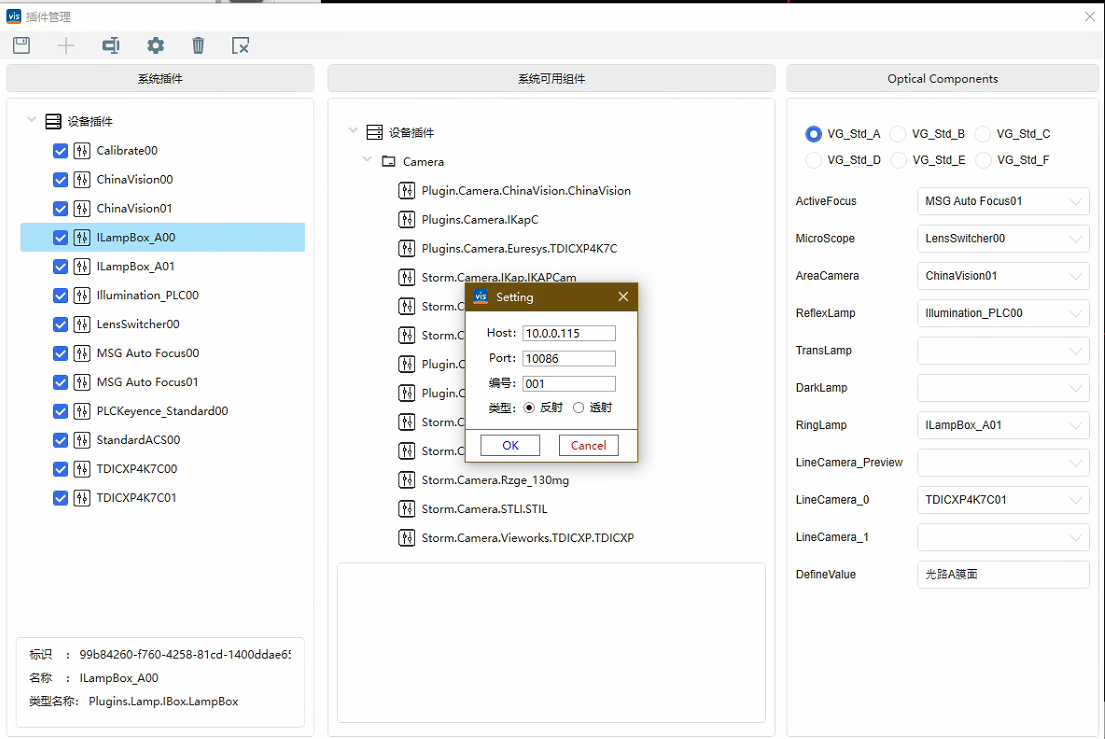Click the plugin icon beside Calibrate00
This screenshot has width=1105, height=739.
(82, 151)
